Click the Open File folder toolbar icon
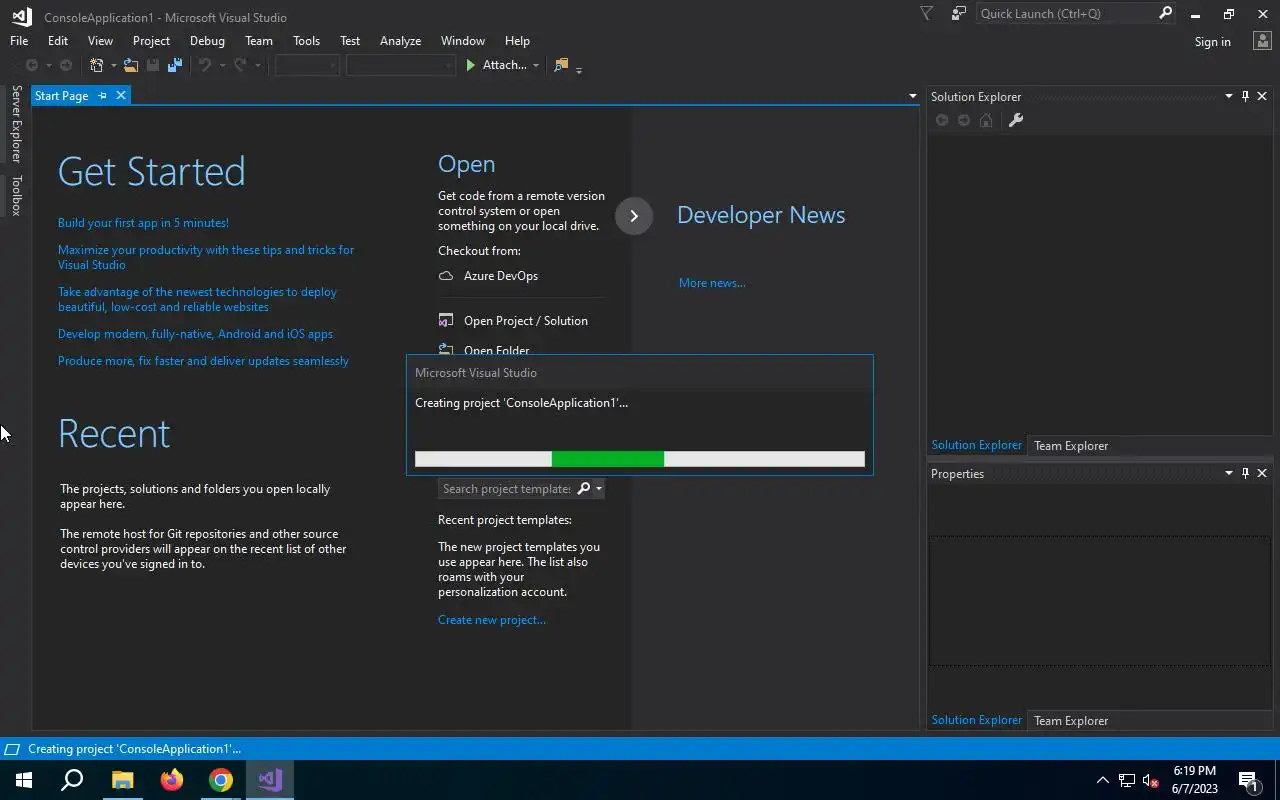This screenshot has height=800, width=1280. pos(130,65)
